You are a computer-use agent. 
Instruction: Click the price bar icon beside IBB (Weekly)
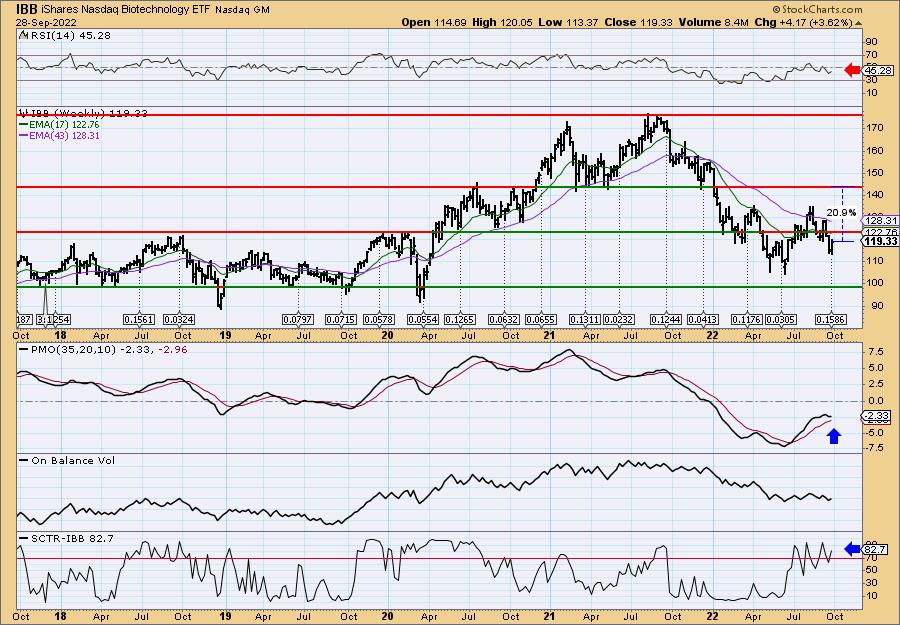tap(23, 113)
